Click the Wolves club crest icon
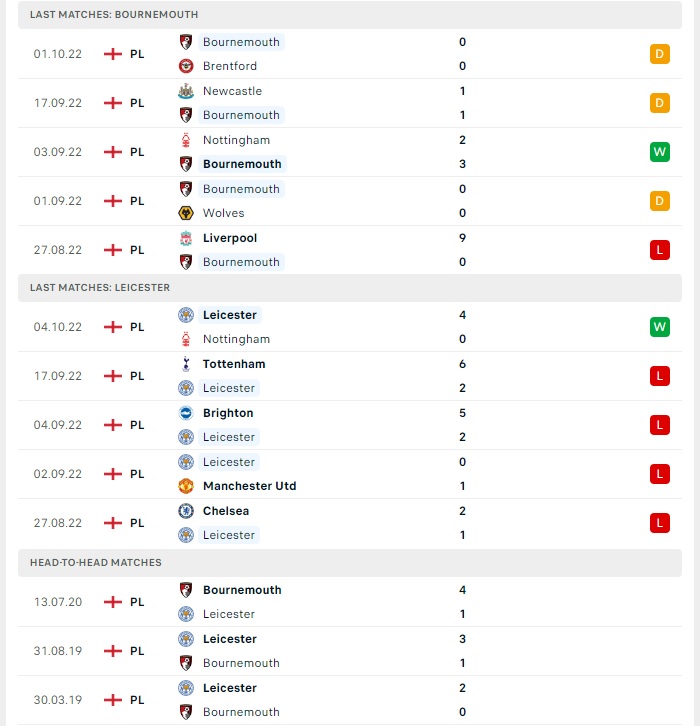Image resolution: width=700 pixels, height=726 pixels. (x=186, y=213)
